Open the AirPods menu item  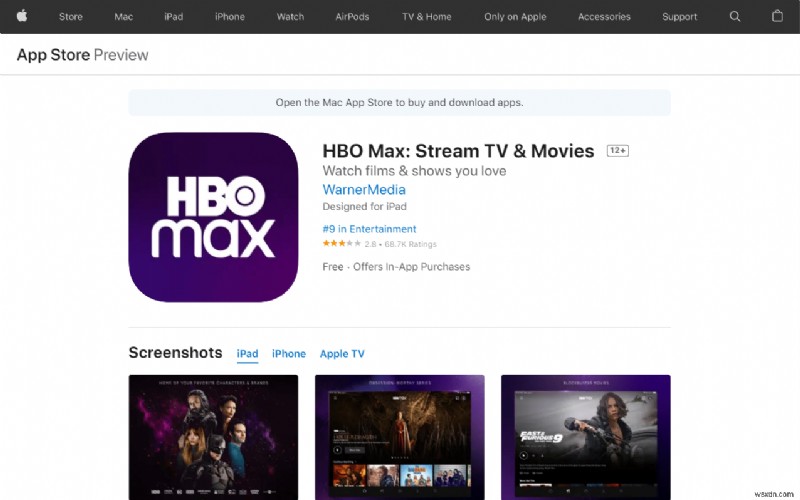[352, 16]
